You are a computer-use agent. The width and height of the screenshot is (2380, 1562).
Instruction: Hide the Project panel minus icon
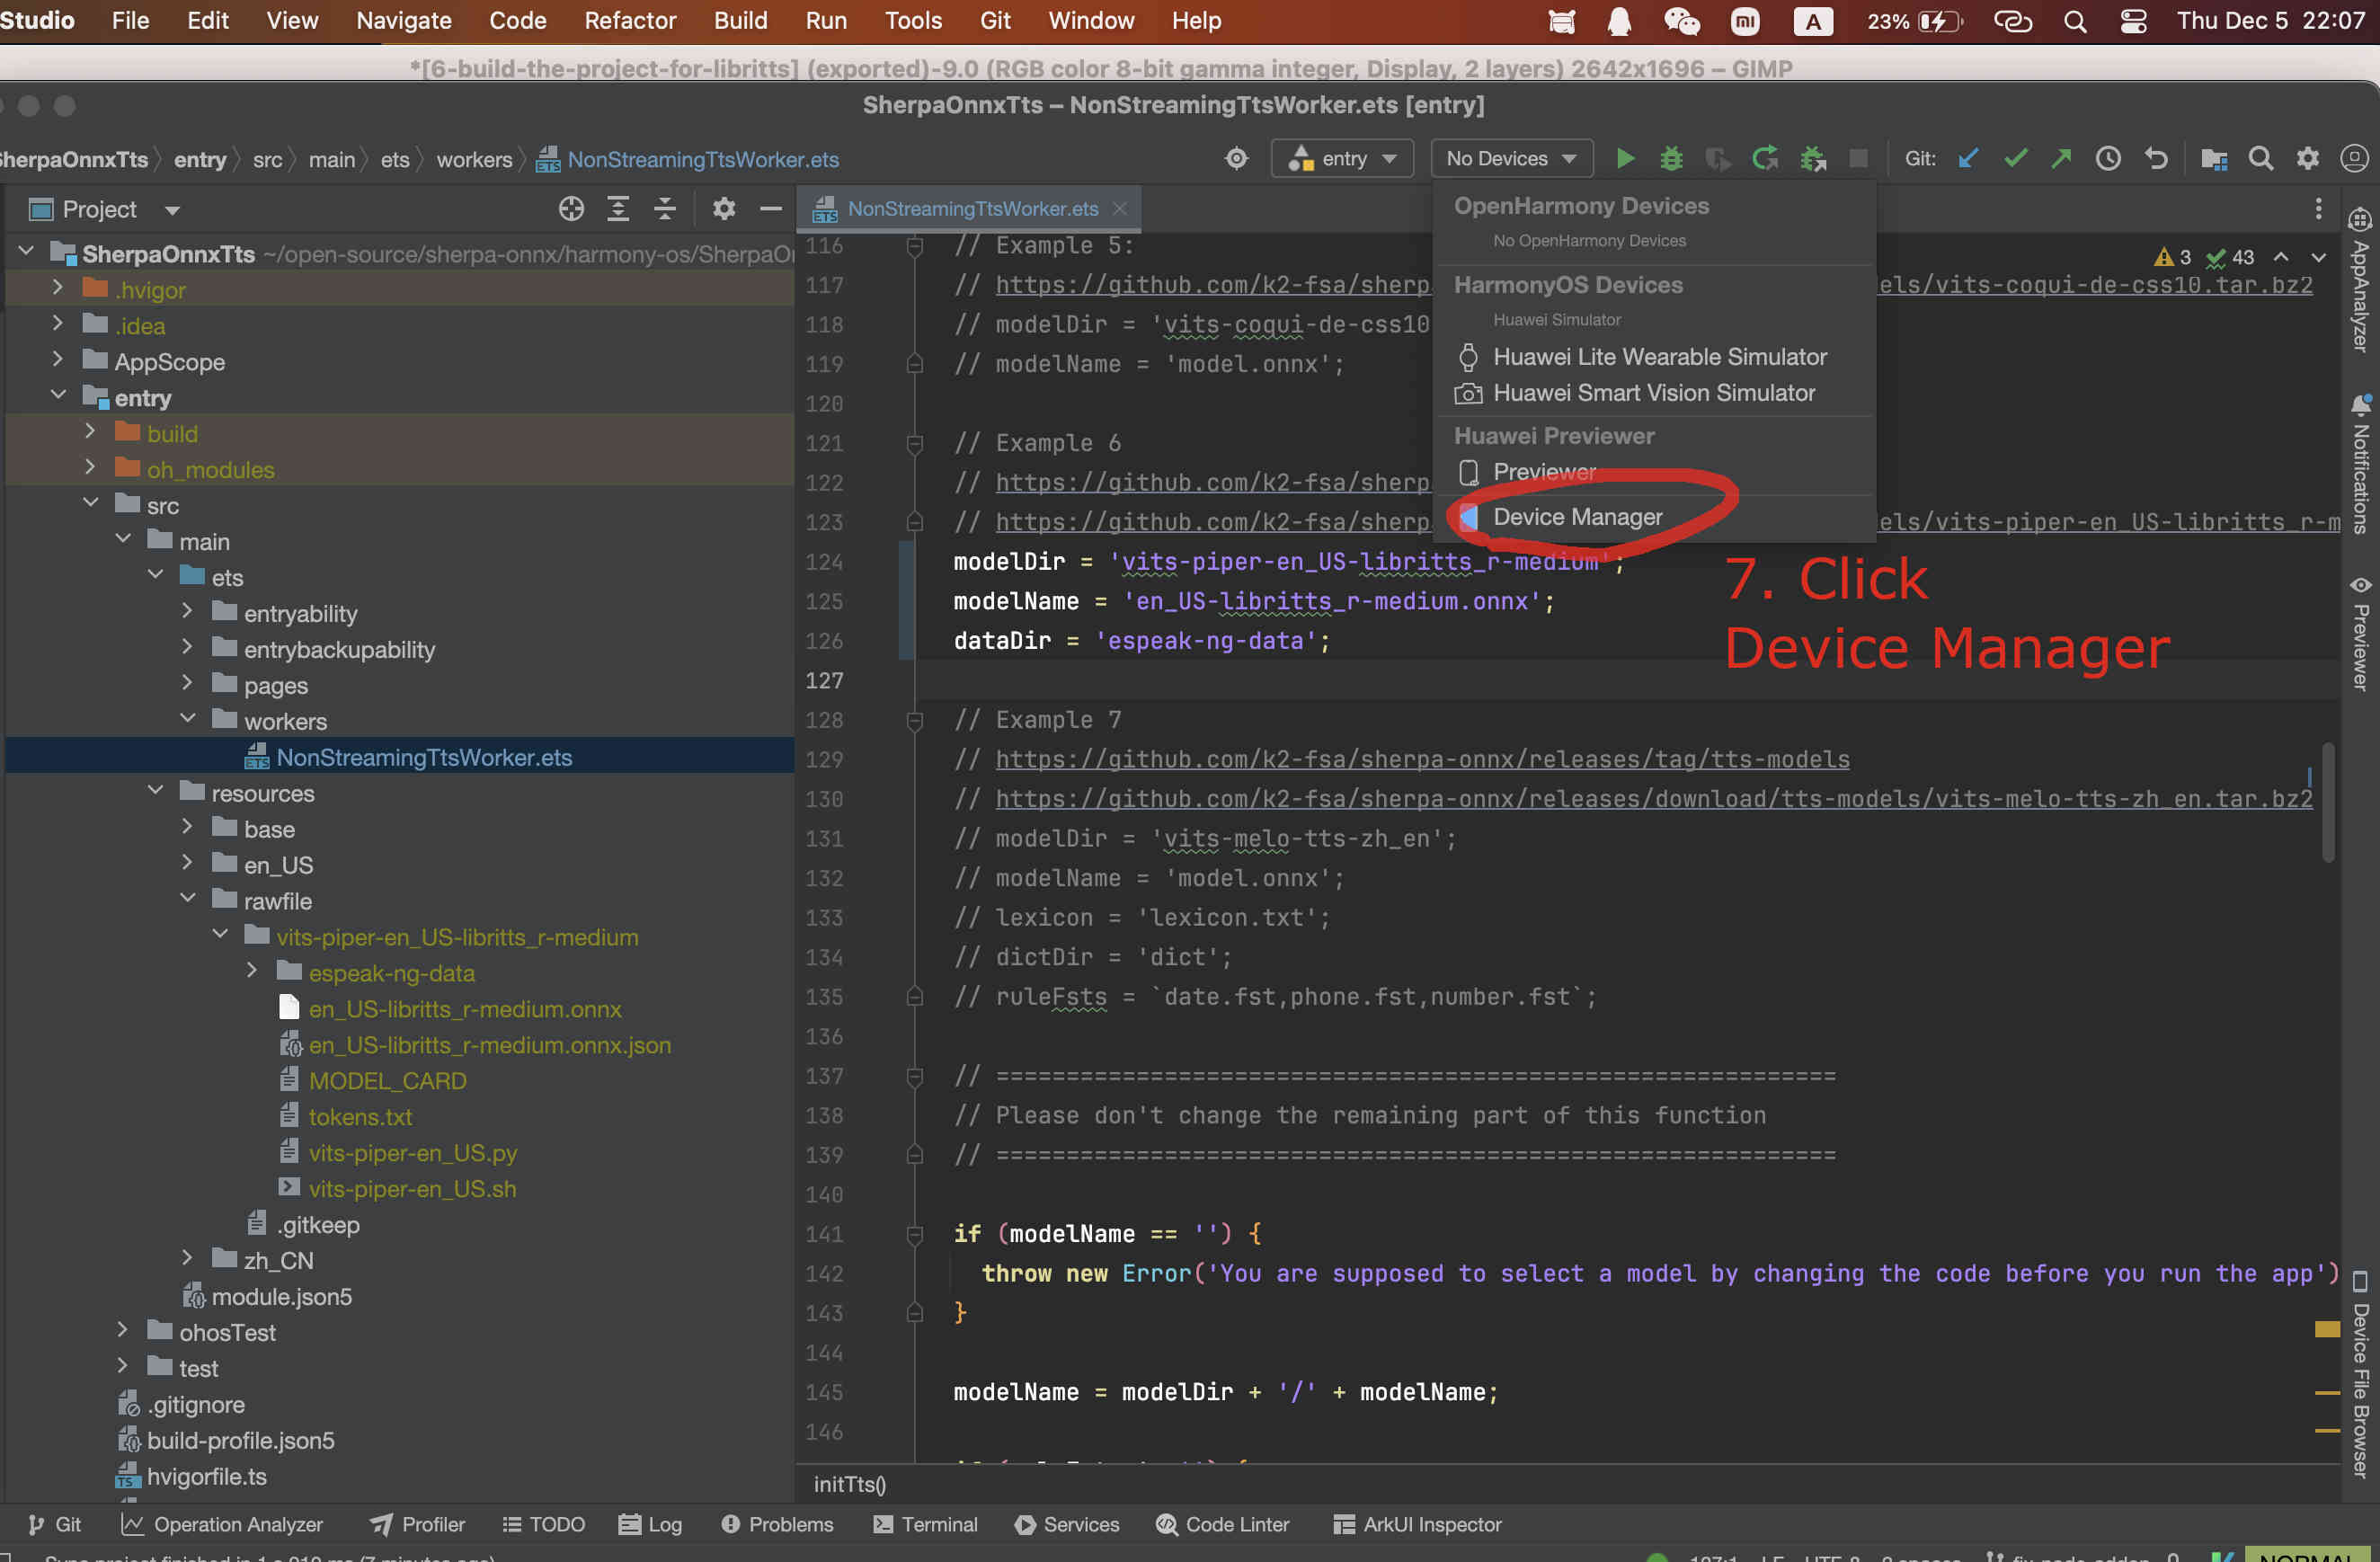(x=770, y=208)
